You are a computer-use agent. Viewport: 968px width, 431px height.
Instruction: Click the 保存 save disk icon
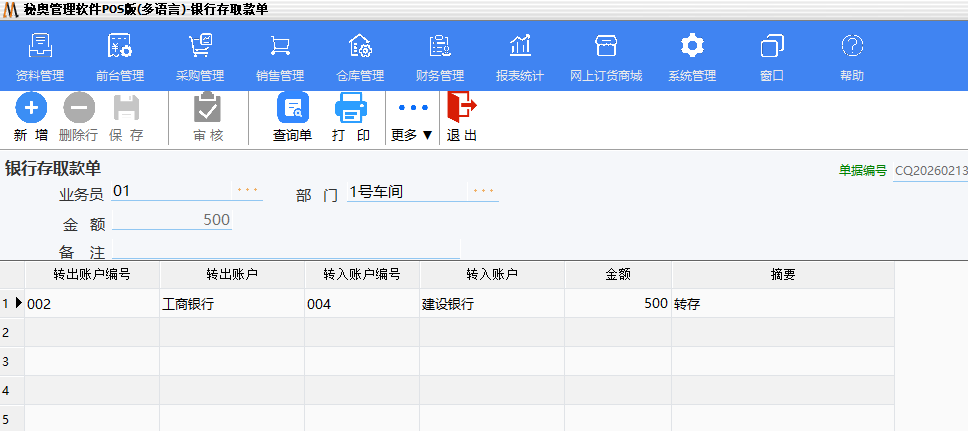pos(126,108)
